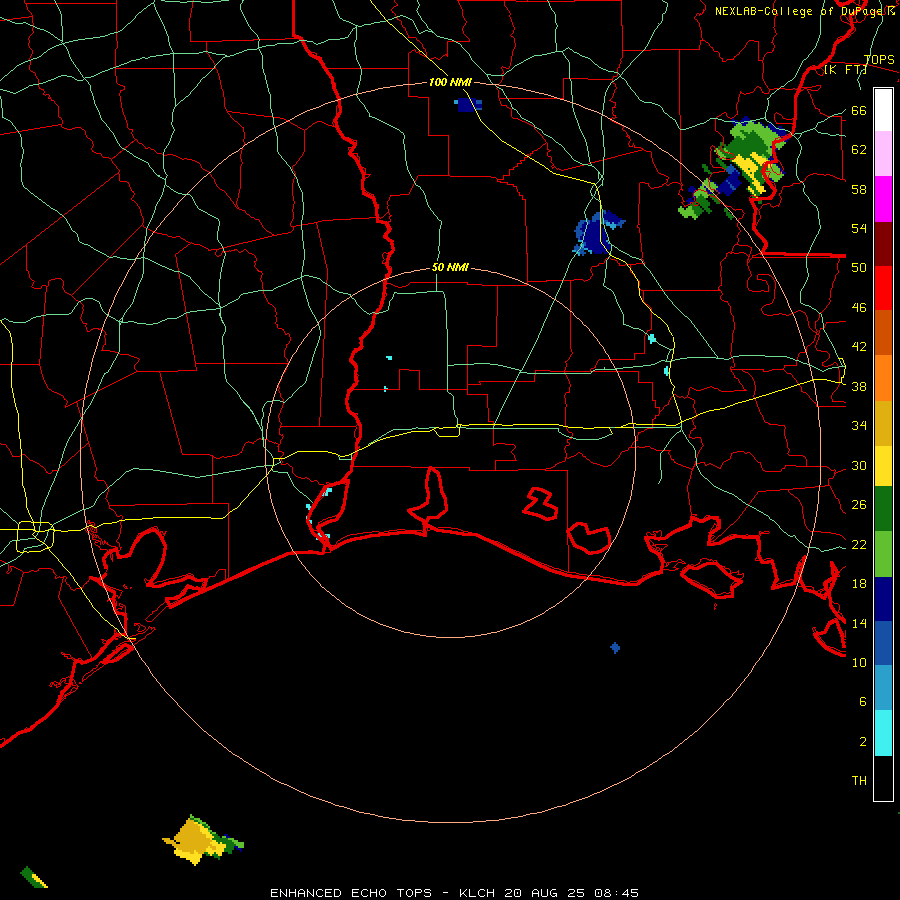Click the 6 legend value
Viewport: 900px width, 900px height.
click(863, 702)
